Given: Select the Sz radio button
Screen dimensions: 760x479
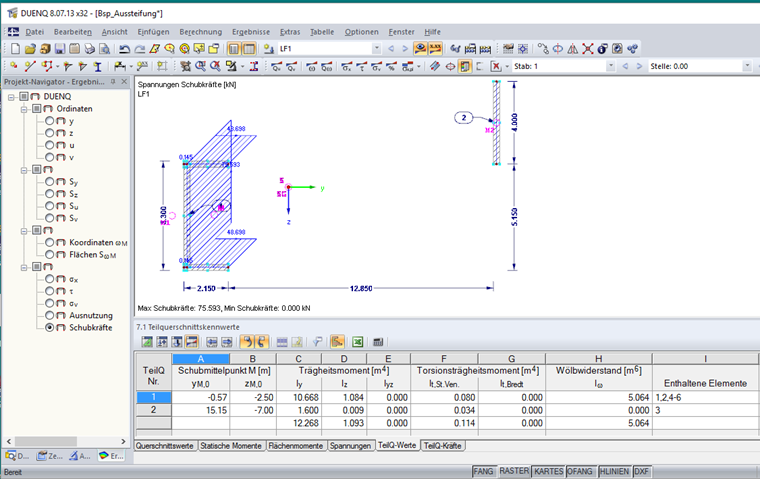Looking at the screenshot, I should coord(49,193).
